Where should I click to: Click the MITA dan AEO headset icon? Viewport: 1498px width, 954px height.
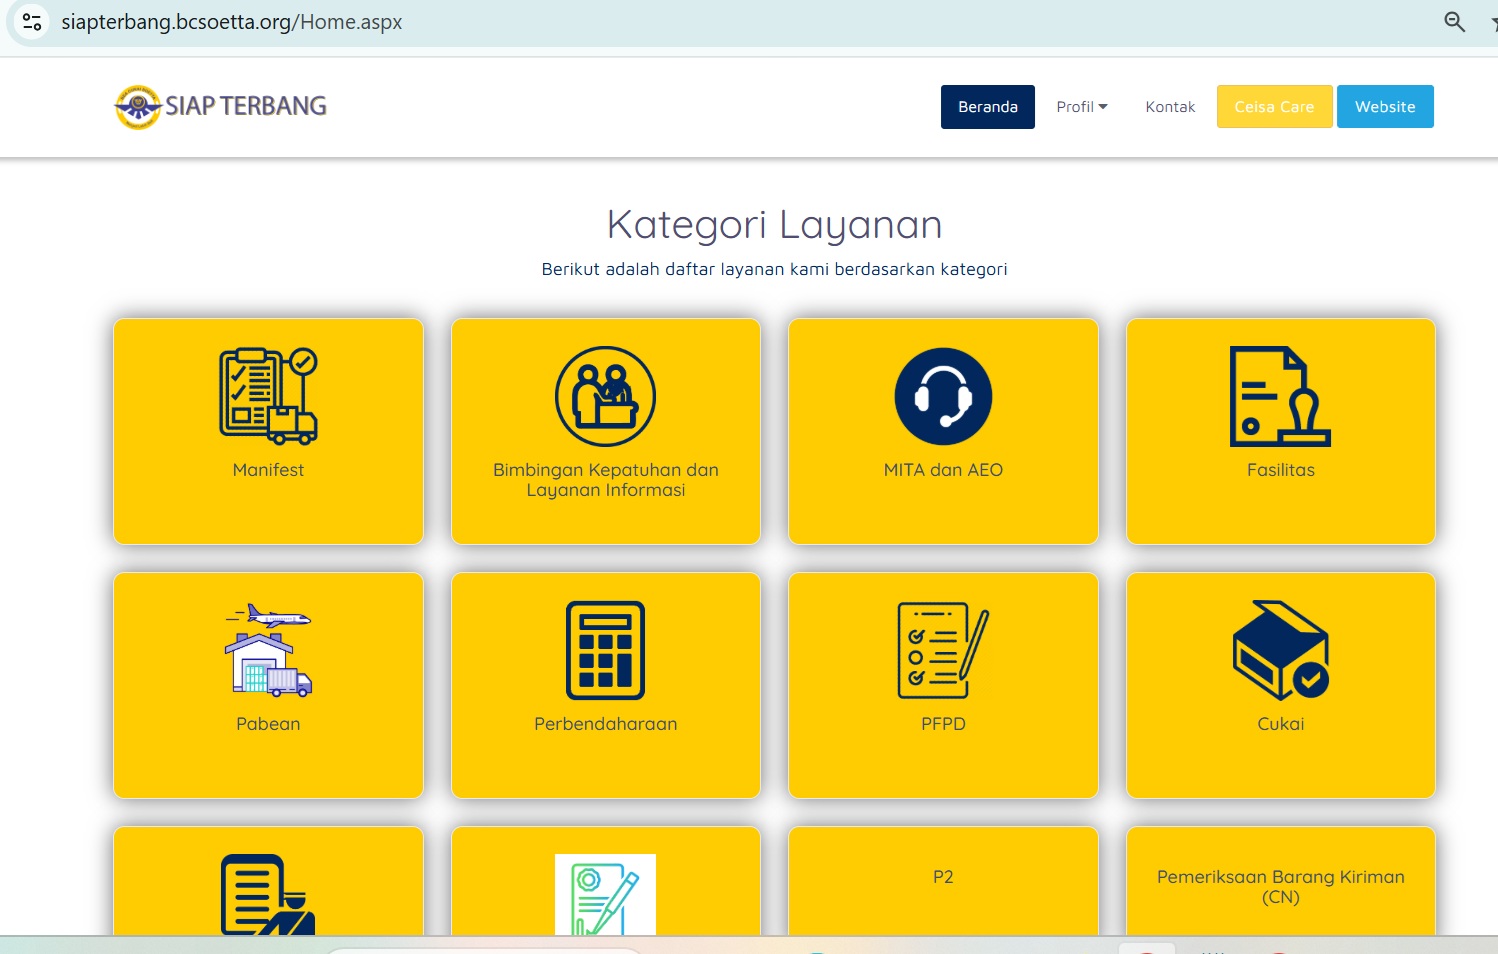tap(943, 396)
